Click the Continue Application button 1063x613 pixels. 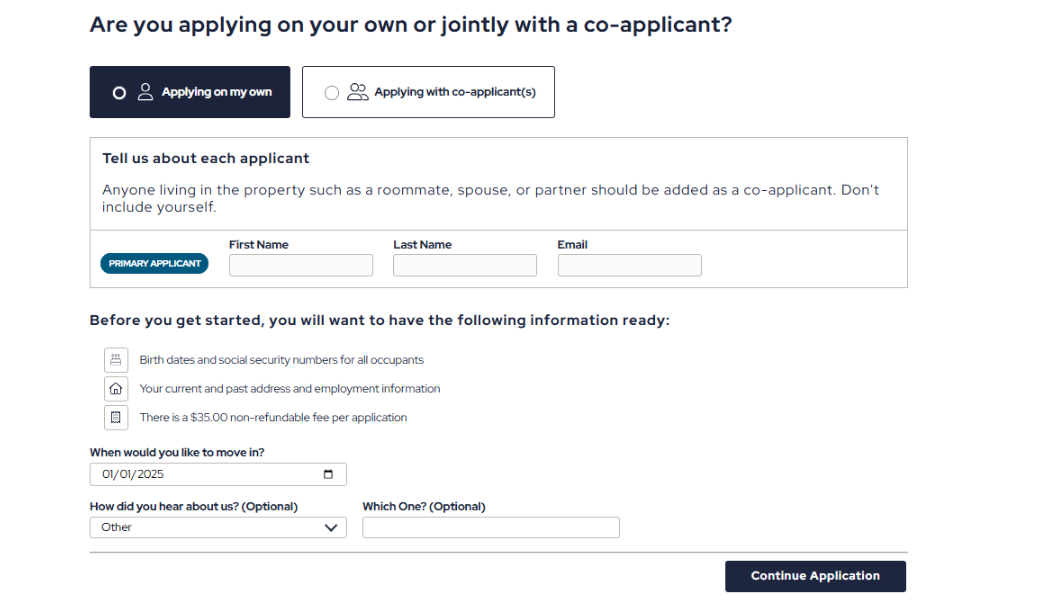[x=816, y=576]
